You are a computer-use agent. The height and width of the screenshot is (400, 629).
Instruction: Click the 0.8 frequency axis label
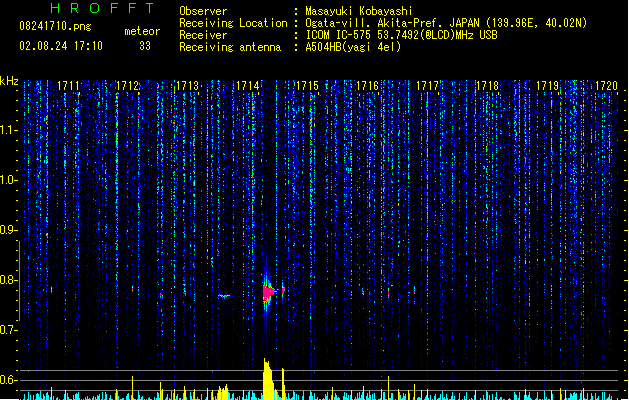8,280
